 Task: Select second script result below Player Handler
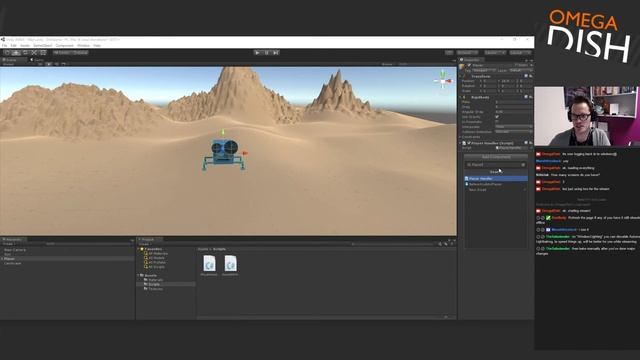(x=496, y=184)
